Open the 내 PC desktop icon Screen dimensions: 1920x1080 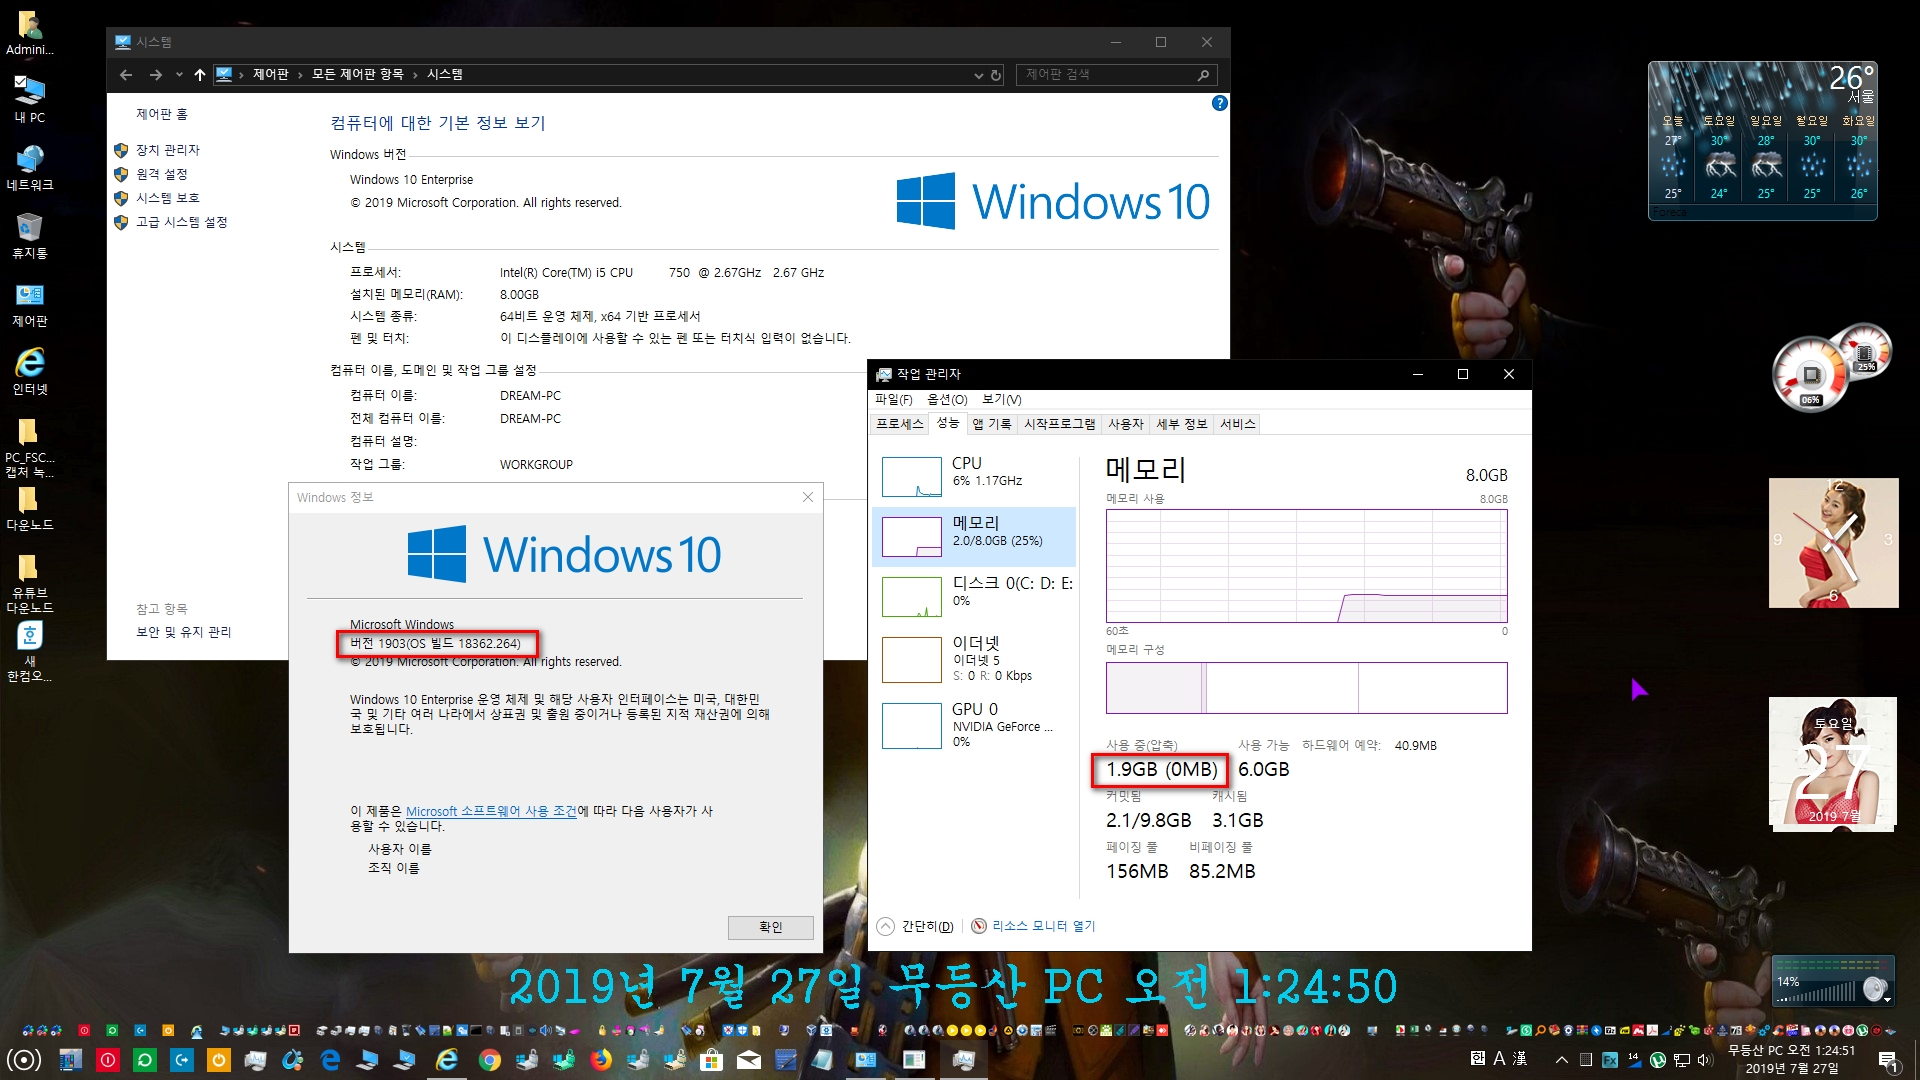pos(29,99)
